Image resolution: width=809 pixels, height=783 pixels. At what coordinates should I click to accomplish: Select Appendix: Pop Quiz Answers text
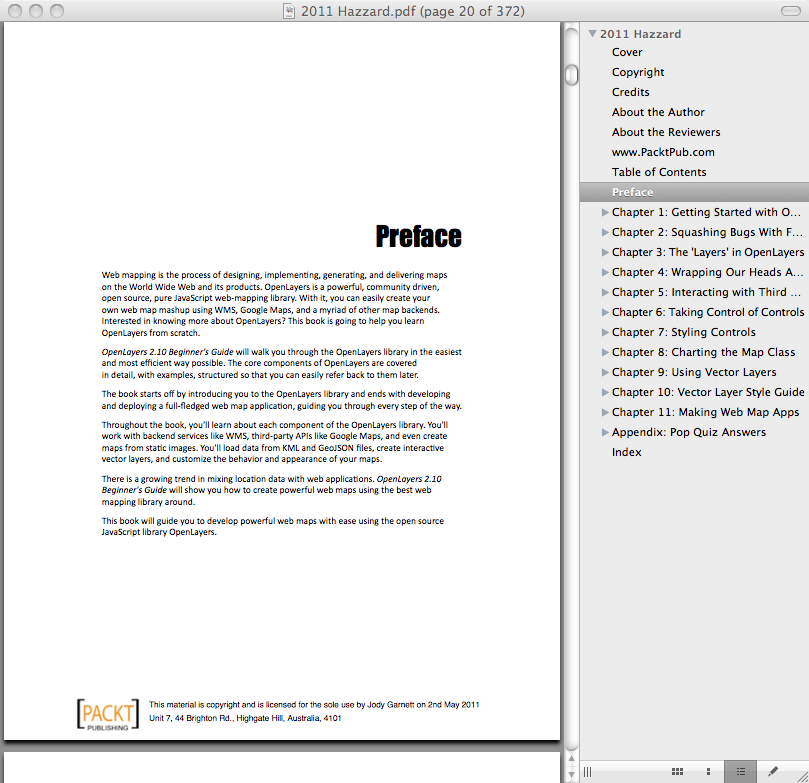689,433
